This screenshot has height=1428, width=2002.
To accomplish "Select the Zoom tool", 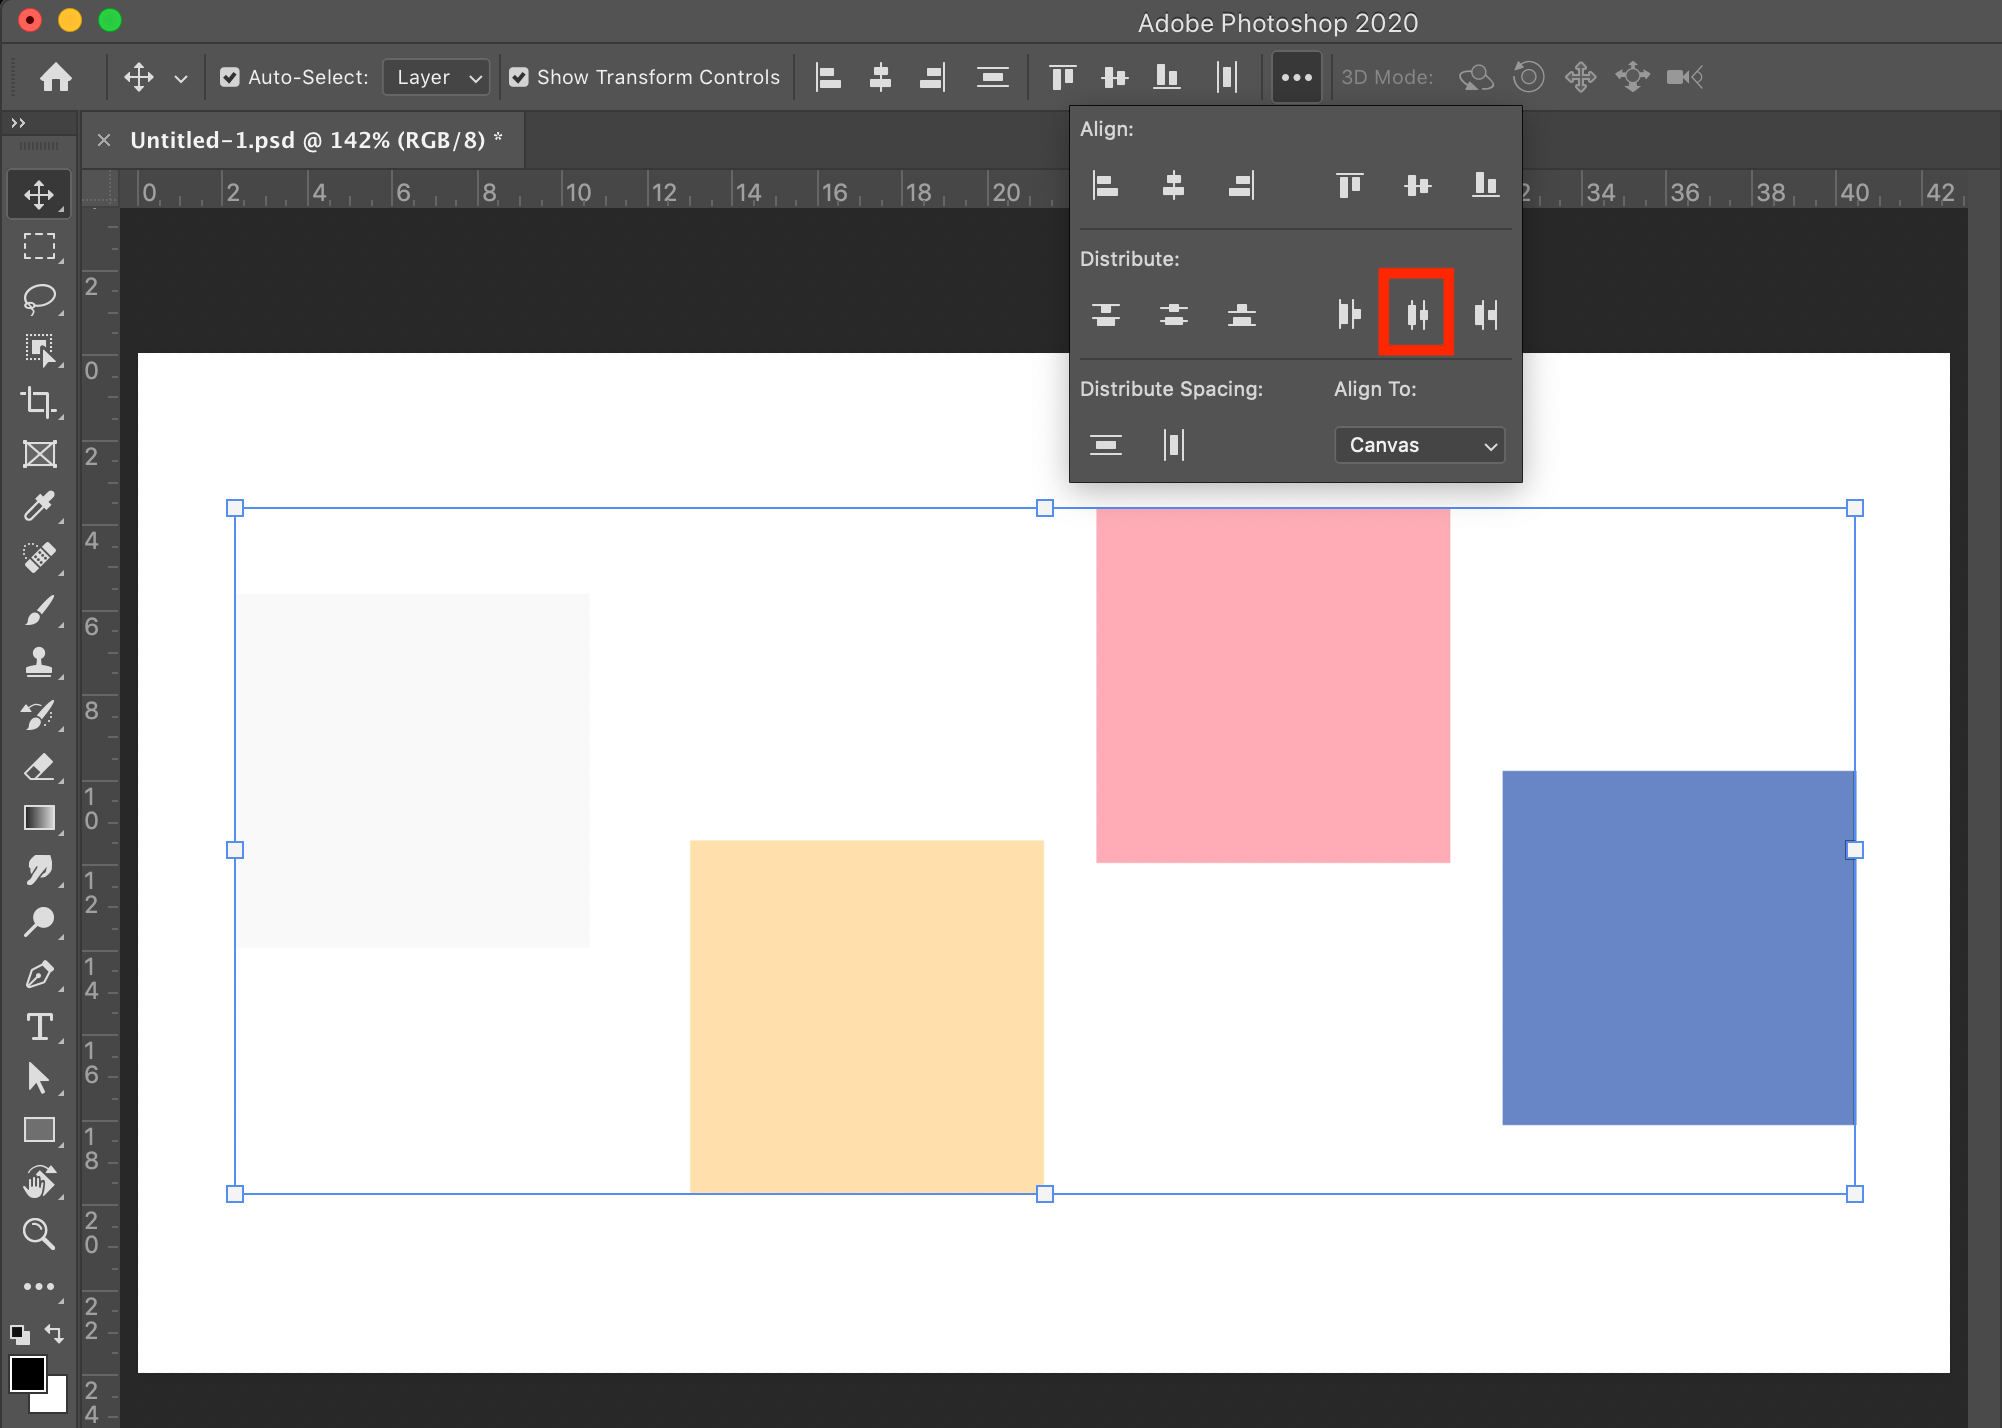I will tap(40, 1234).
